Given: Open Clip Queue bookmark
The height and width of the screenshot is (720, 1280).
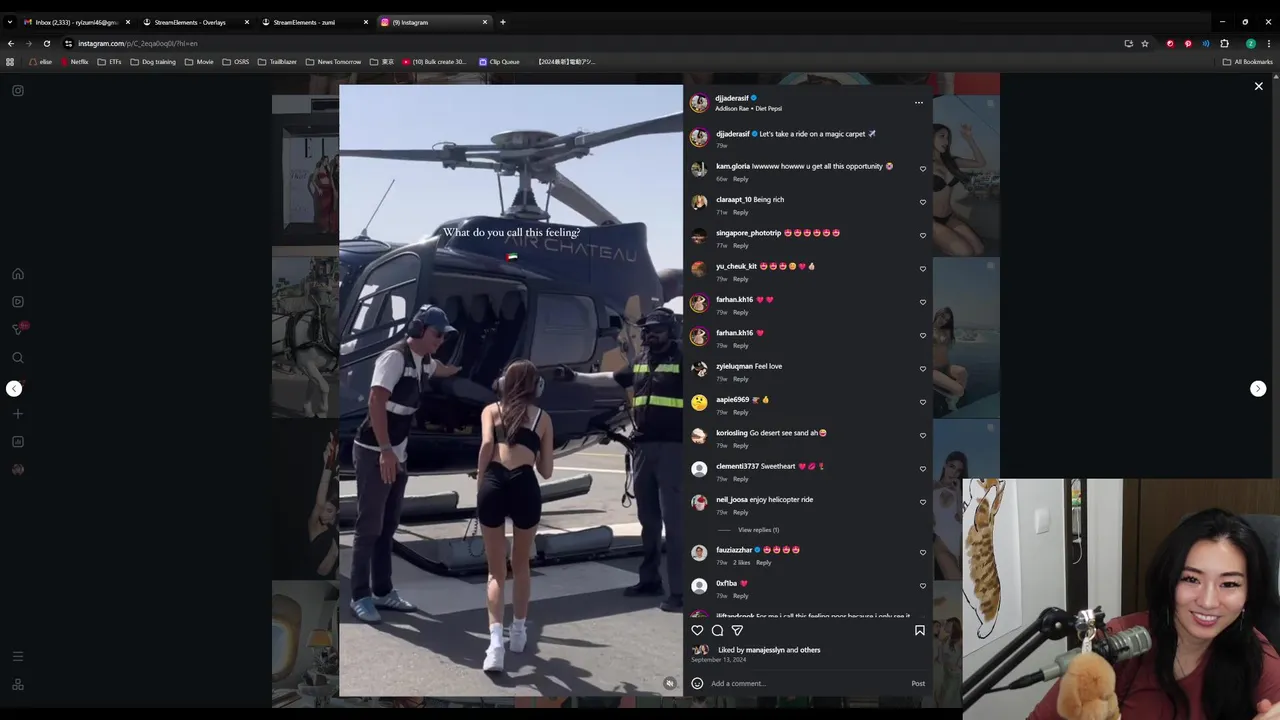Looking at the screenshot, I should [500, 62].
